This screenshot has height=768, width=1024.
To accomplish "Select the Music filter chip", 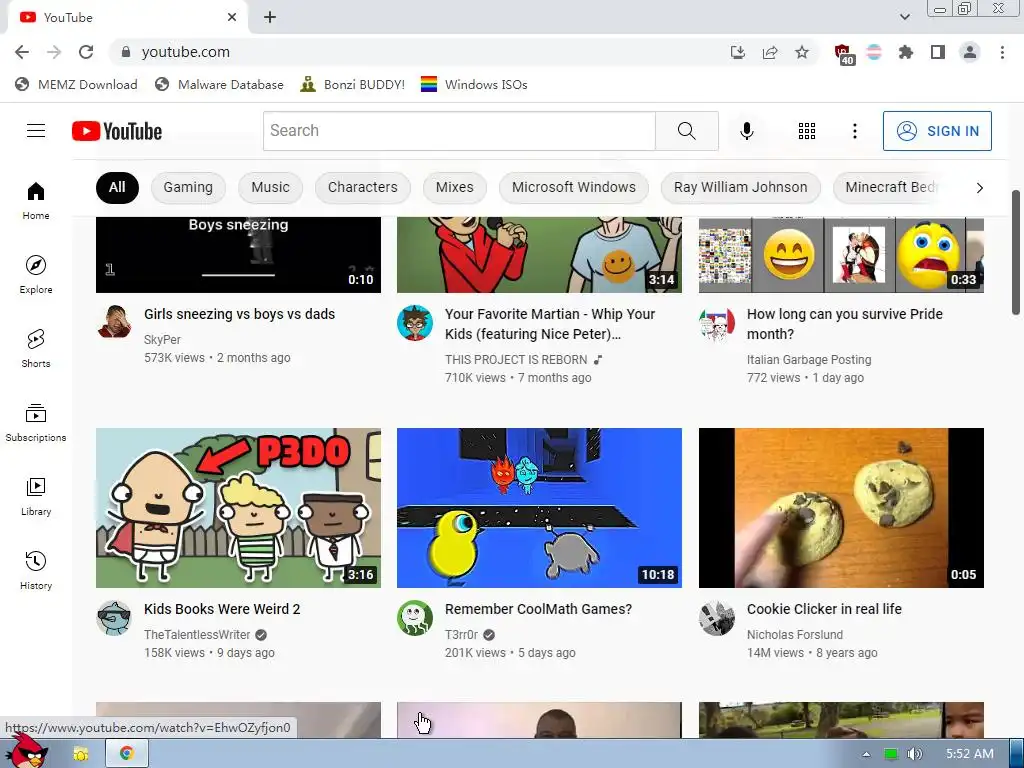I will (270, 188).
